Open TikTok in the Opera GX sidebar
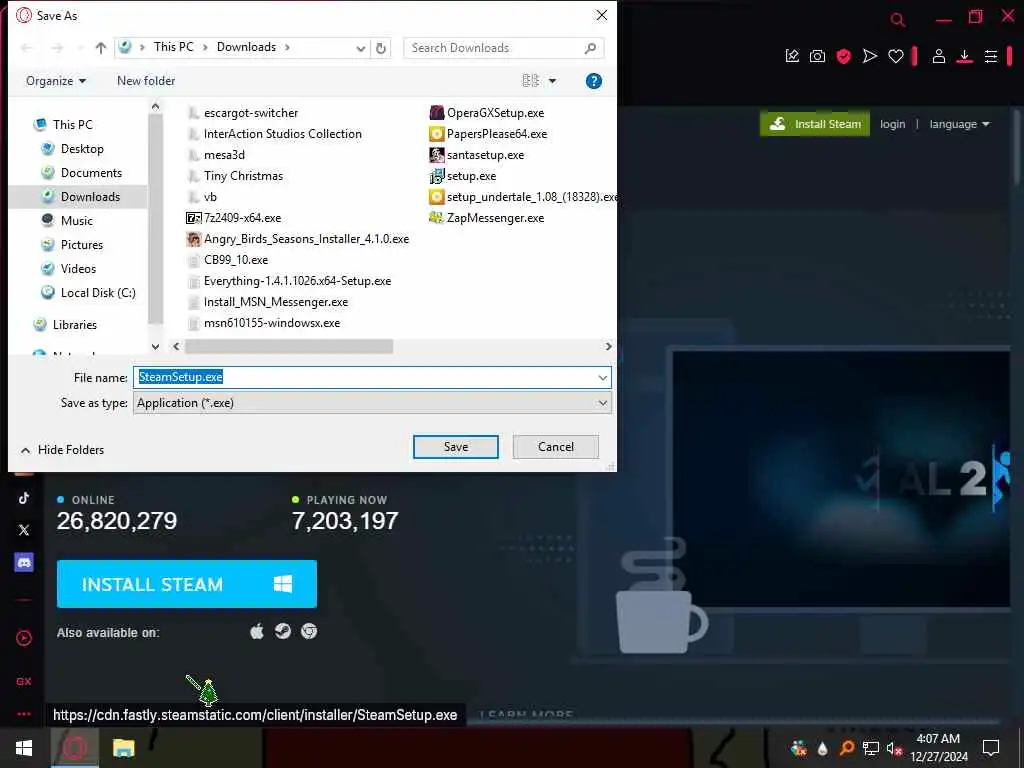This screenshot has width=1024, height=768. [24, 498]
